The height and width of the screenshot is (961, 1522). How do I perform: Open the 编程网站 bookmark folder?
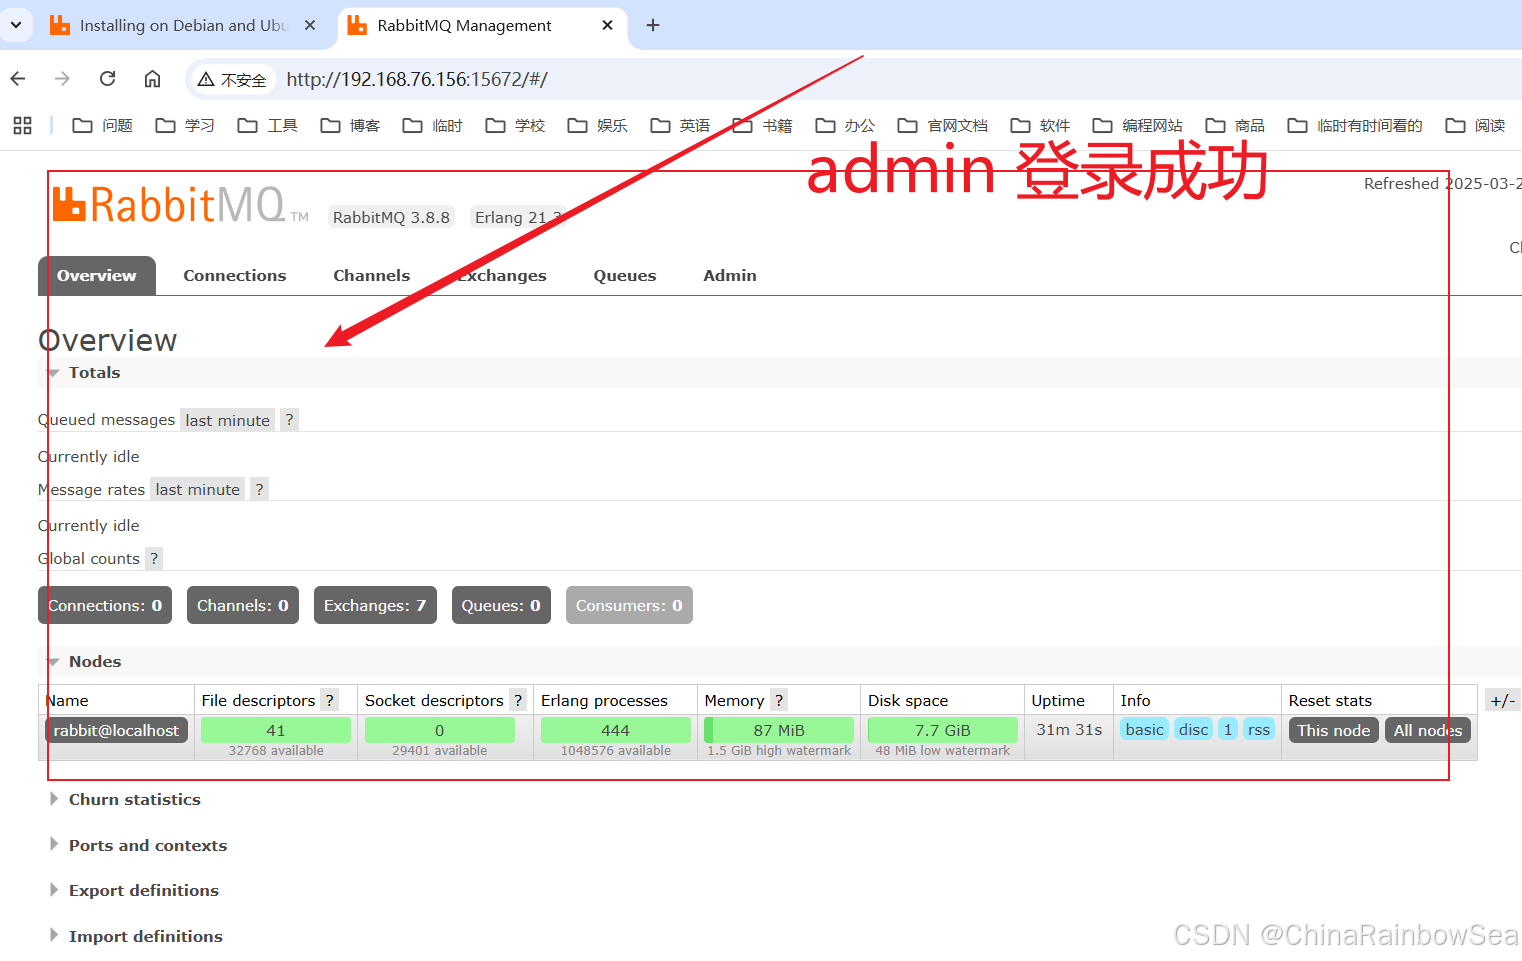[1137, 125]
